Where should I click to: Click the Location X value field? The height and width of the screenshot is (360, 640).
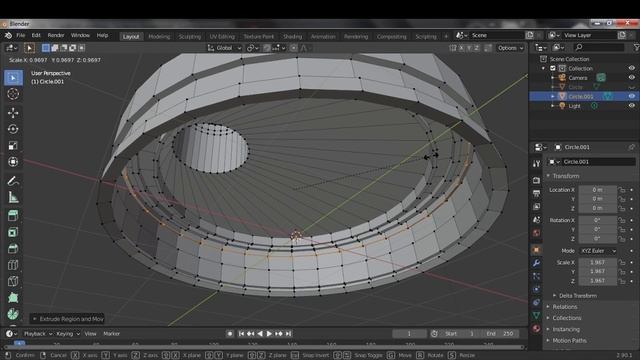598,190
